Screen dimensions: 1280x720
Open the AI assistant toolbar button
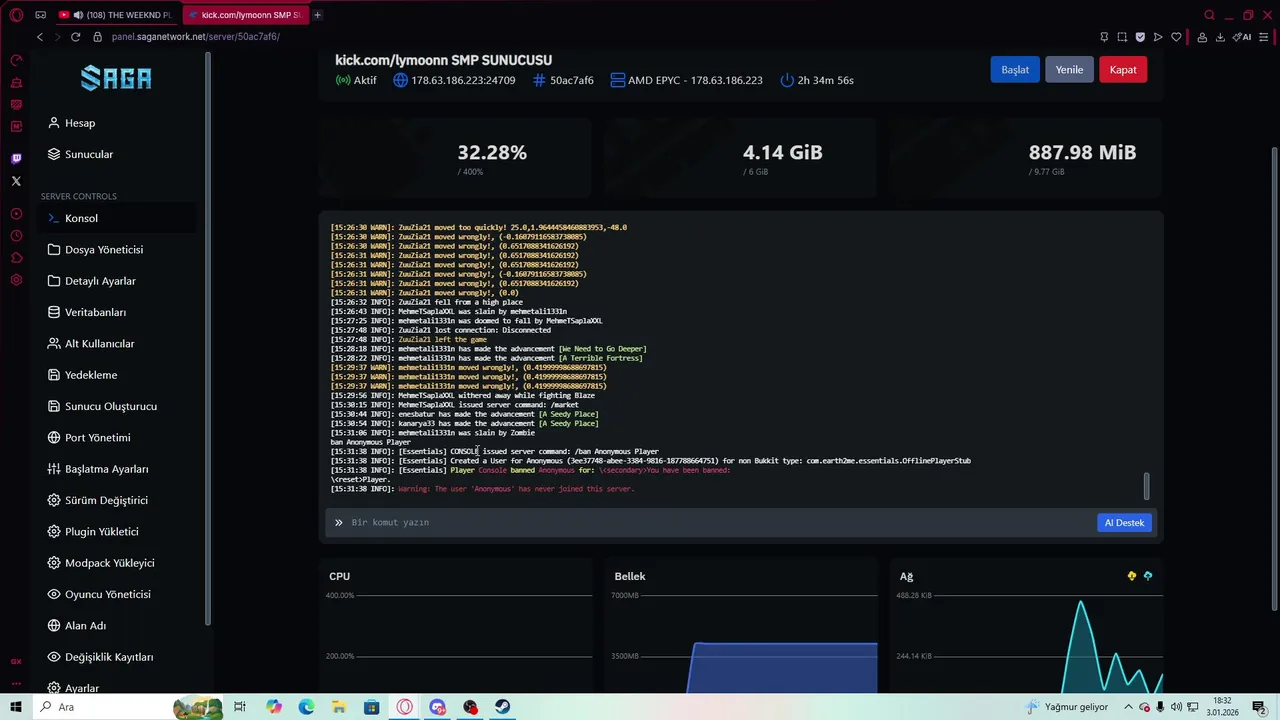[1243, 37]
